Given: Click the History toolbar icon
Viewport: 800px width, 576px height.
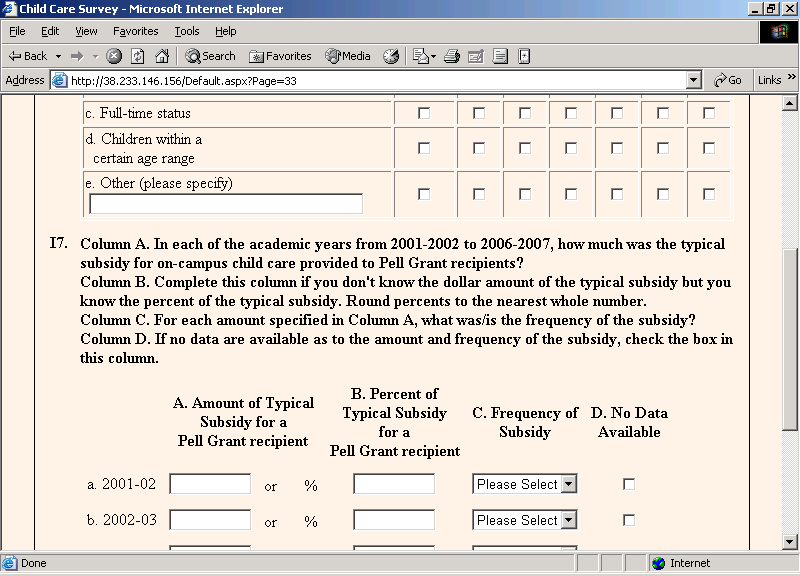Looking at the screenshot, I should point(391,56).
